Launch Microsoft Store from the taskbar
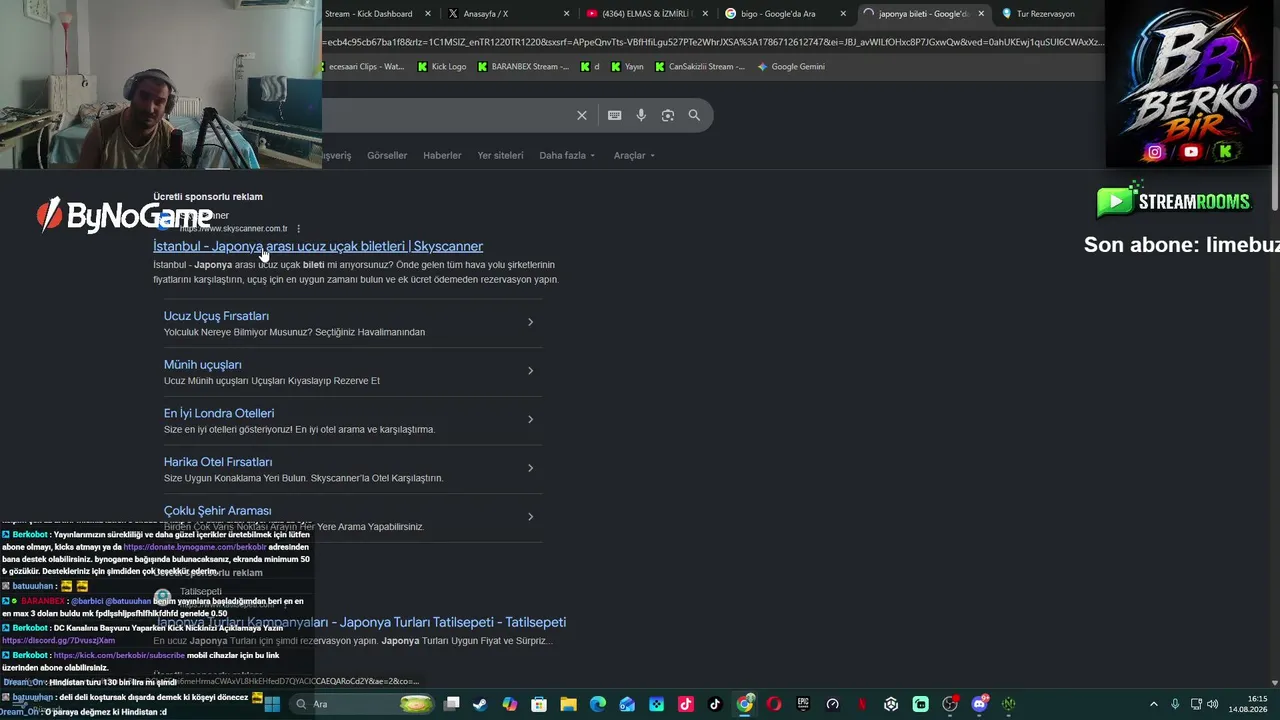 539,704
